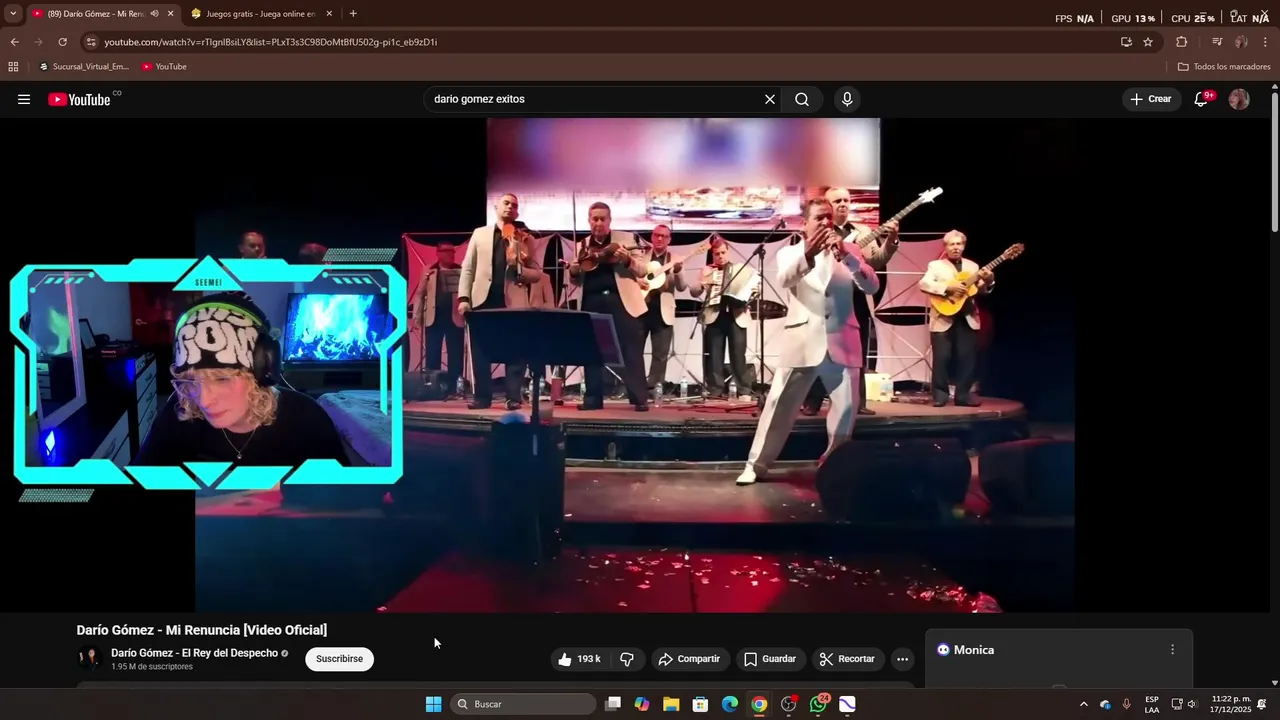Clip the video with Recortar
This screenshot has width=1280, height=720.
pyautogui.click(x=847, y=659)
